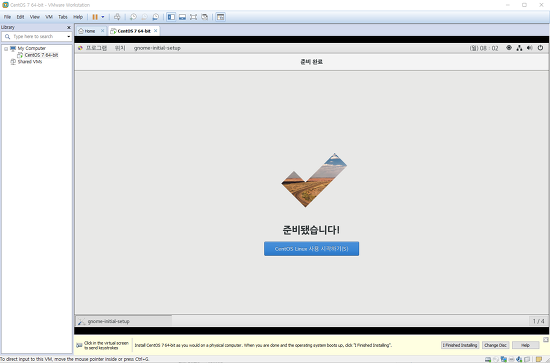
Task: Toggle the library sidebar view icon
Action: pos(171,17)
